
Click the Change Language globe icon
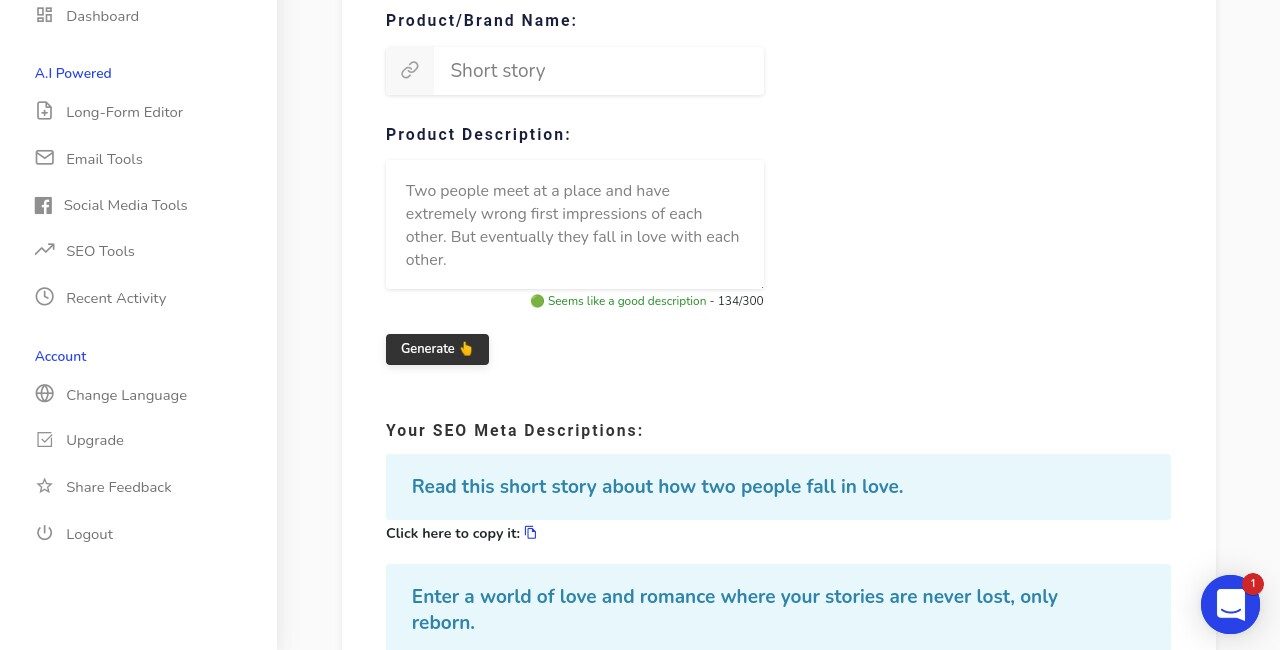(x=44, y=394)
